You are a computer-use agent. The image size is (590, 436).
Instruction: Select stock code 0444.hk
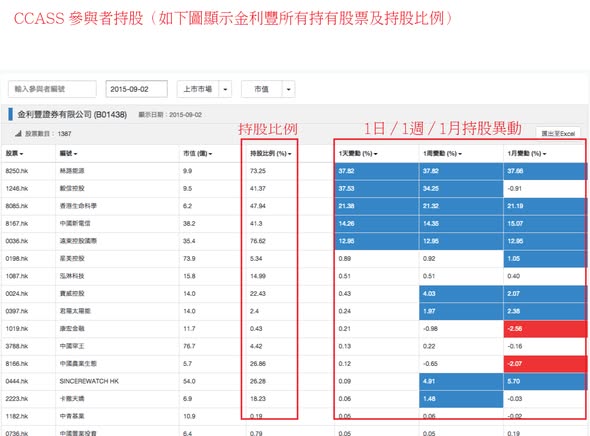coord(17,381)
